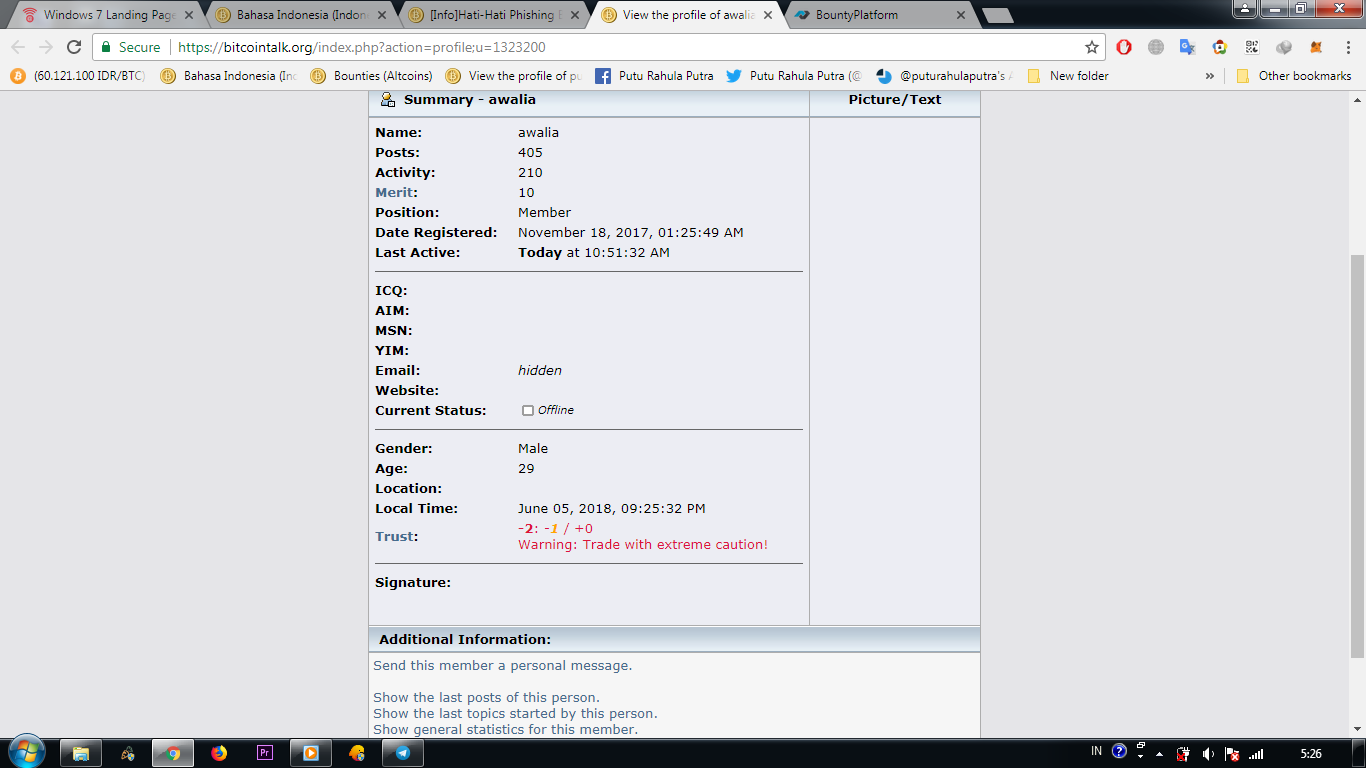Open the View the profile of pu bookmark

pos(513,76)
